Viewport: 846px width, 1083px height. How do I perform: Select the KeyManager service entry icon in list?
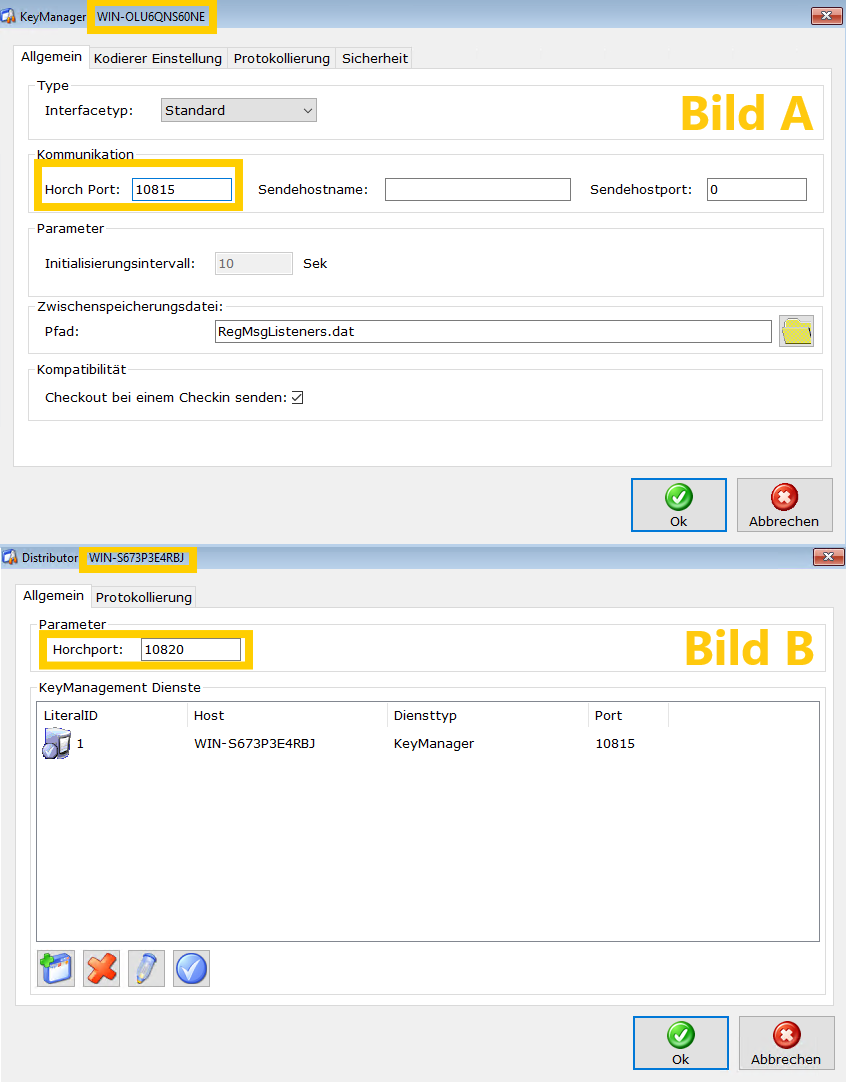(x=56, y=744)
